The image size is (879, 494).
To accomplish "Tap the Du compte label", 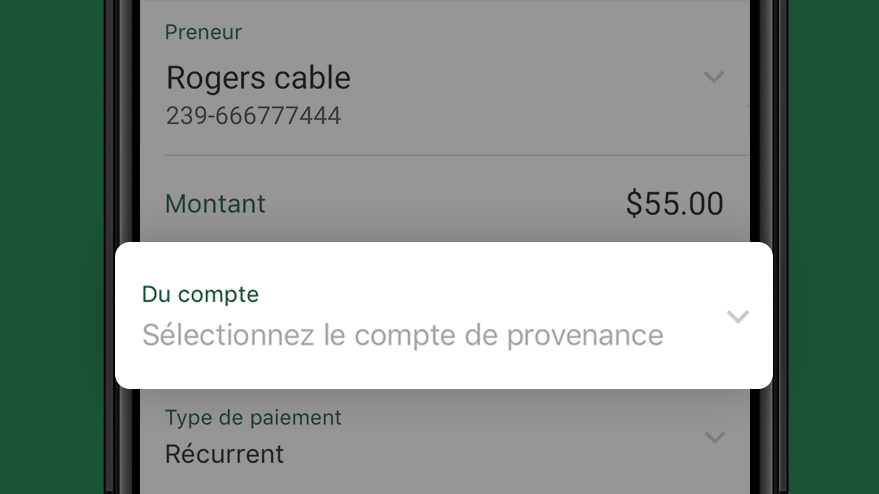I will click(200, 294).
